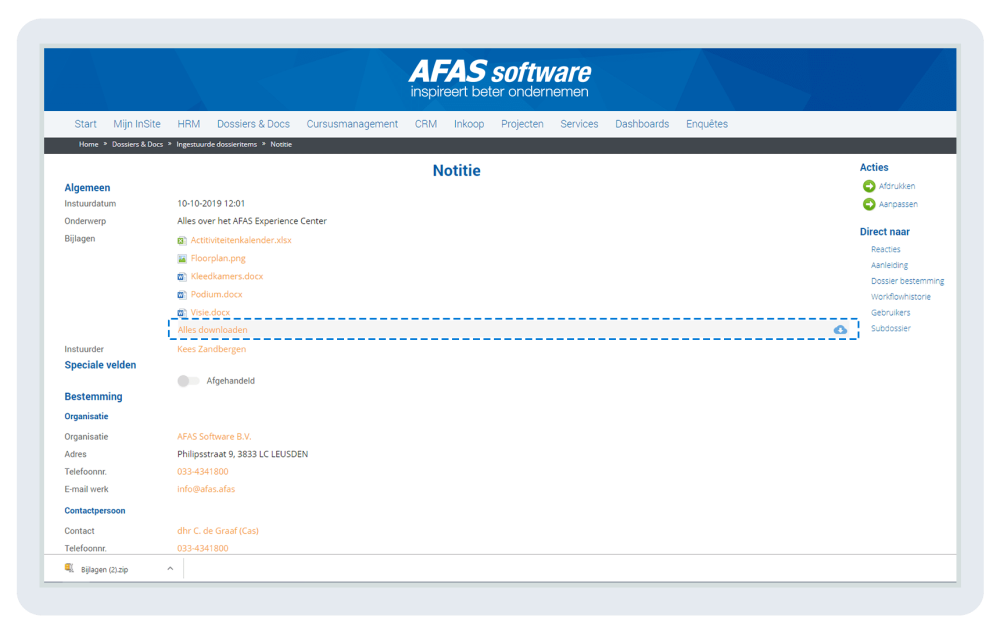Image resolution: width=1000 pixels, height=641 pixels.
Task: Enable the Afgehandeld toggle switch
Action: 187,380
